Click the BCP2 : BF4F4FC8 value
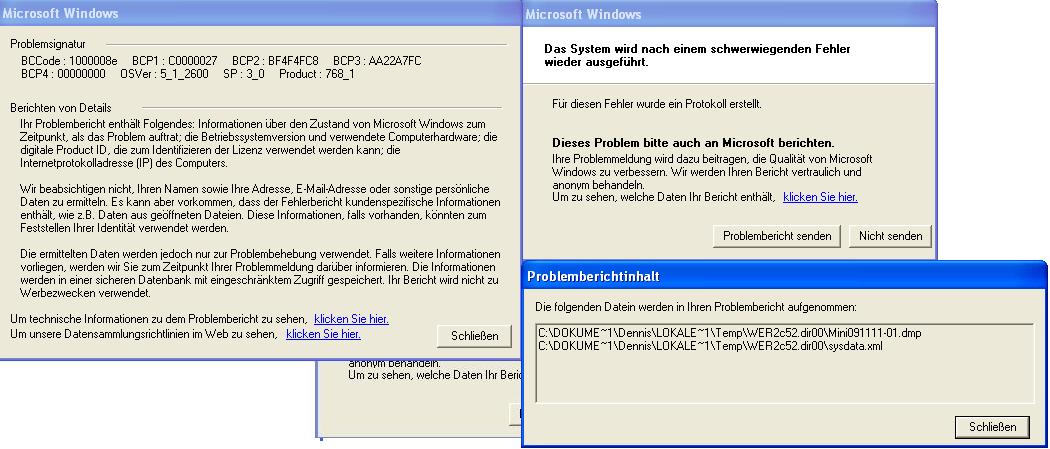 point(275,61)
